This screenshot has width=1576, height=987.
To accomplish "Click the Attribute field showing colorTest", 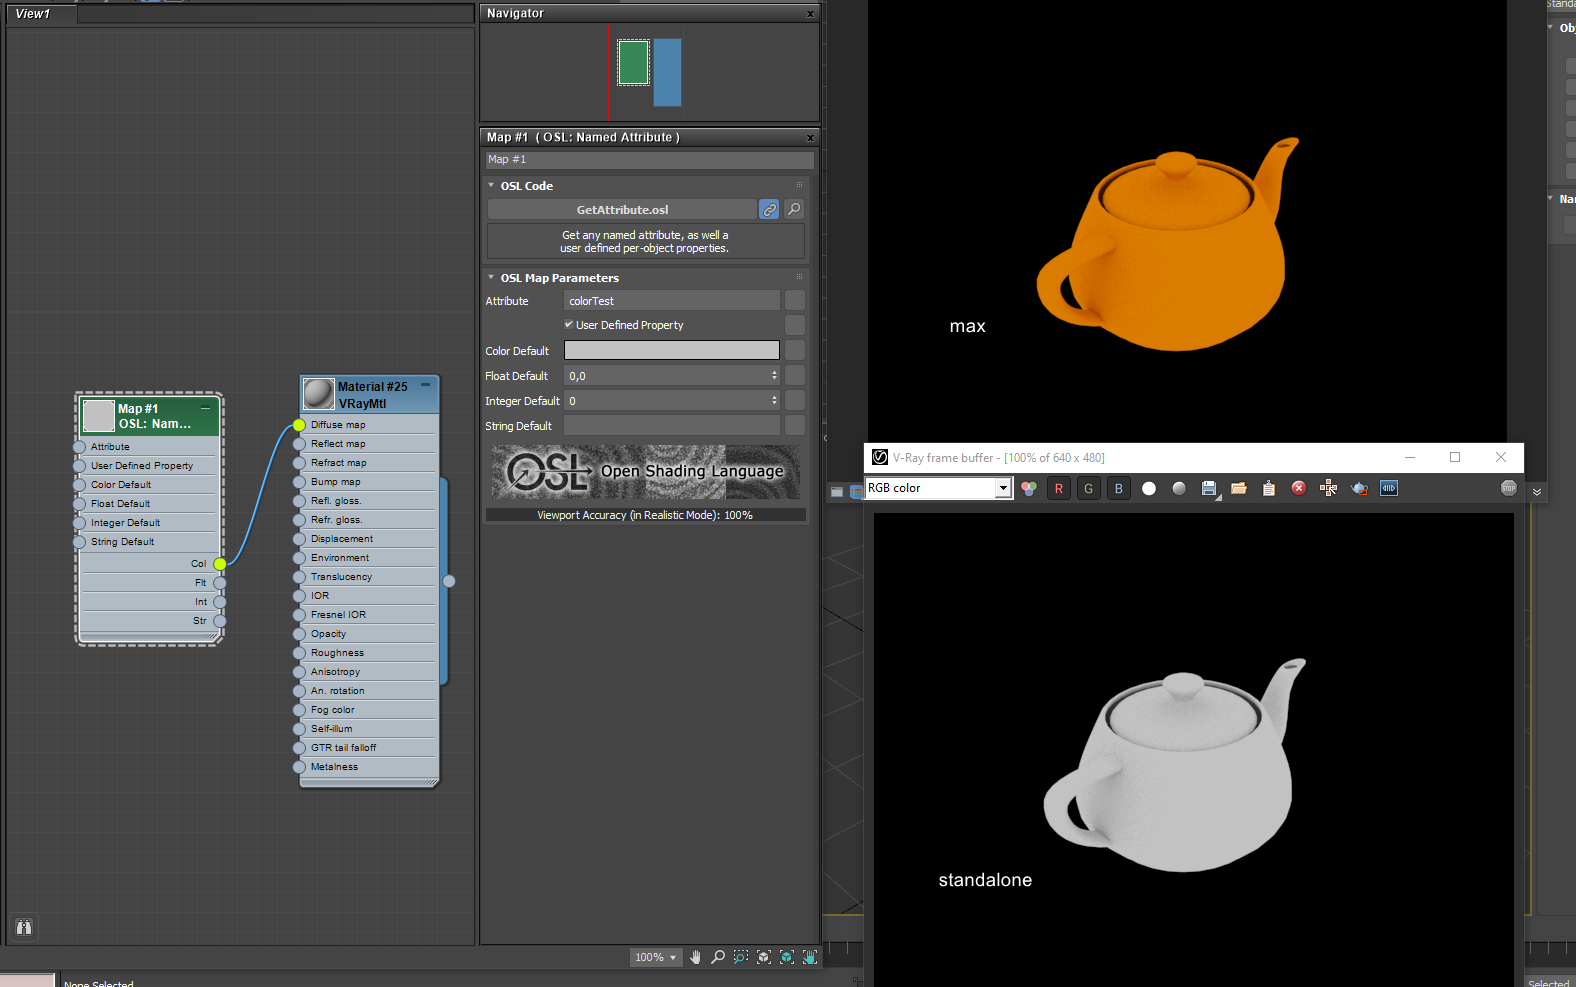I will (x=672, y=301).
